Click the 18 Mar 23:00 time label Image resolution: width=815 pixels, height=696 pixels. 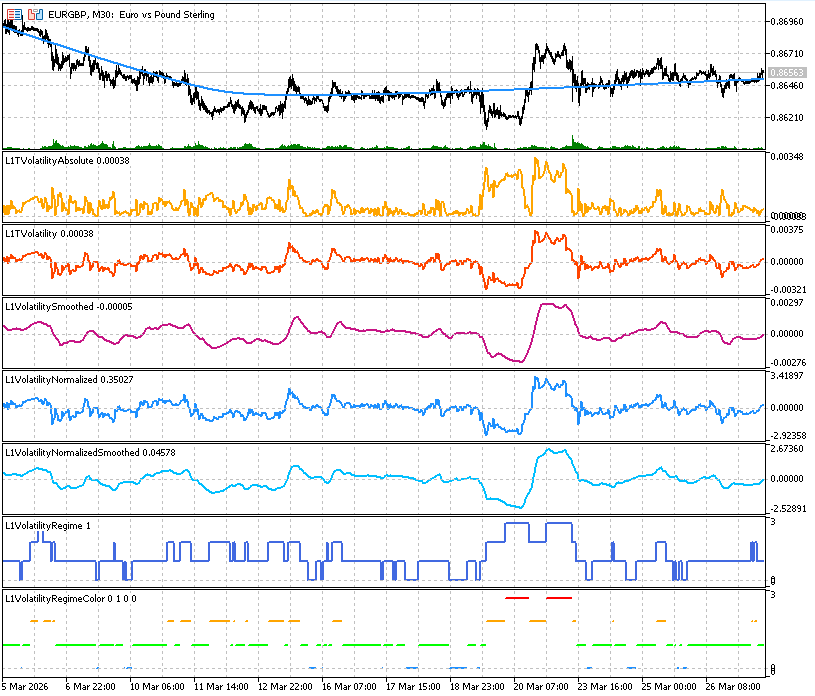tap(477, 687)
